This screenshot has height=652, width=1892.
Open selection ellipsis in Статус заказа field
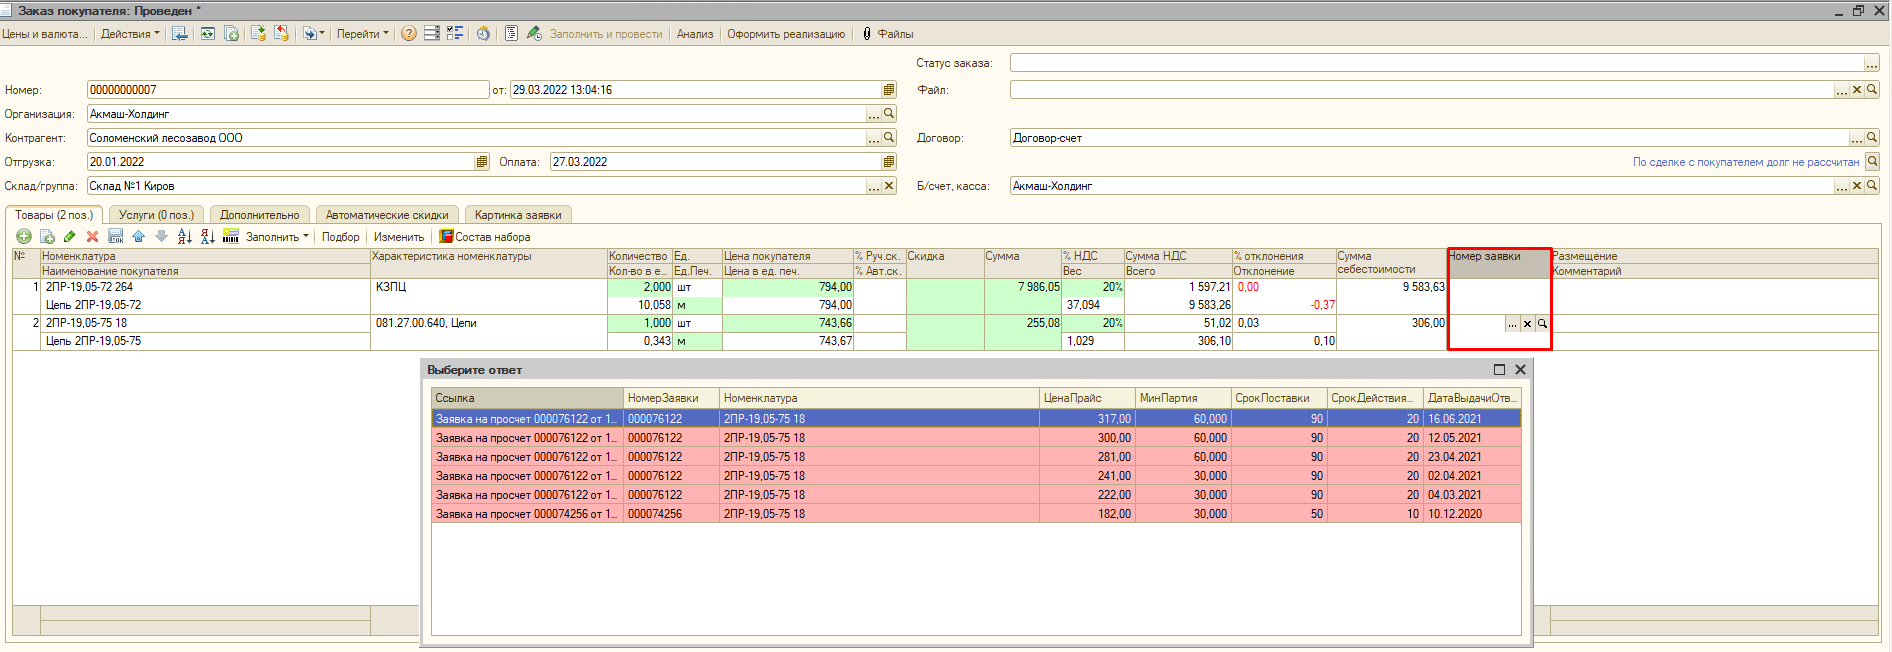pos(1872,63)
